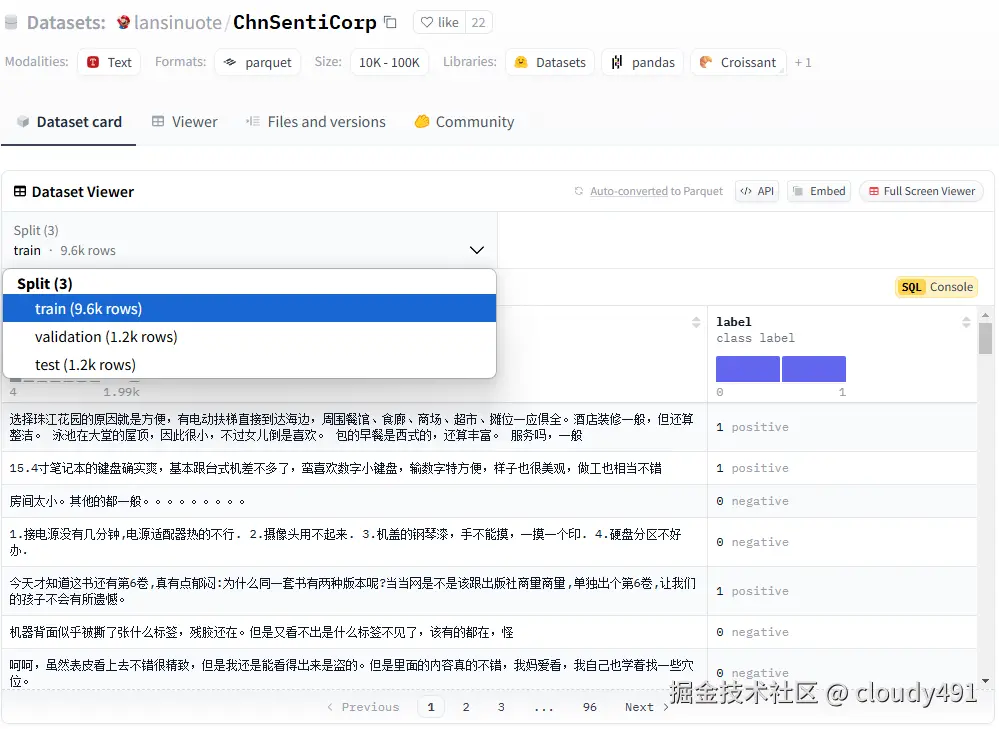Copy the ChnSentiCorp dataset name
Viewport: 999px width, 729px height.
[x=389, y=20]
